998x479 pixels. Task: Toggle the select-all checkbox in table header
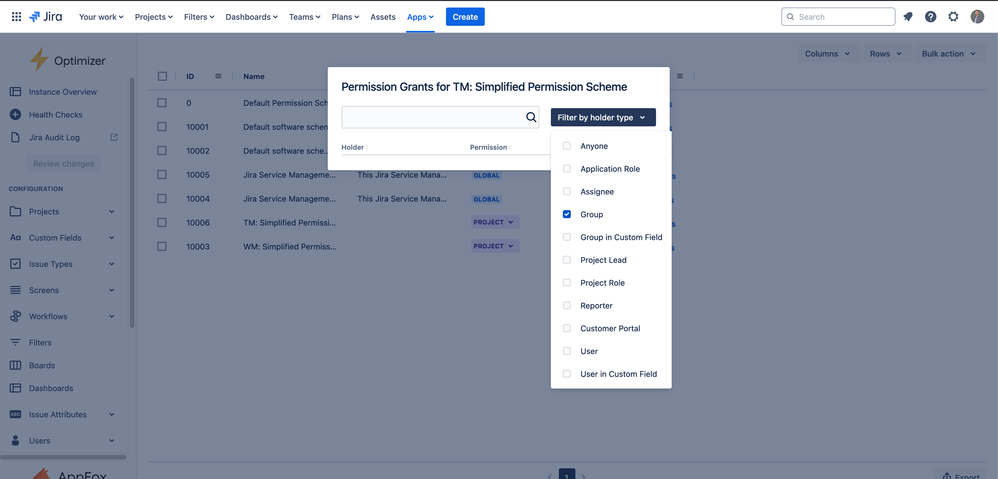[162, 76]
